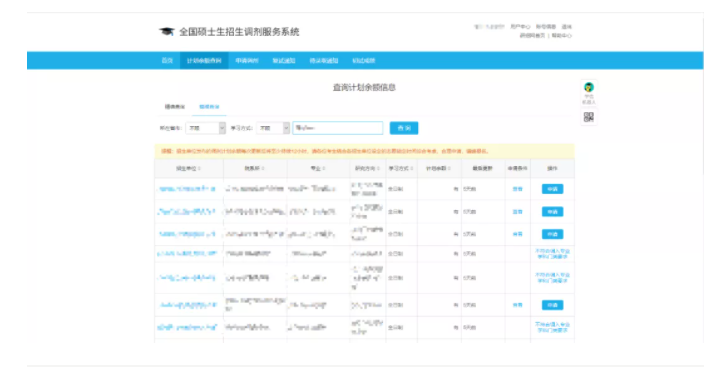The image size is (716, 367).
Task: Open the 所在省市 province dropdown
Action: tap(205, 128)
